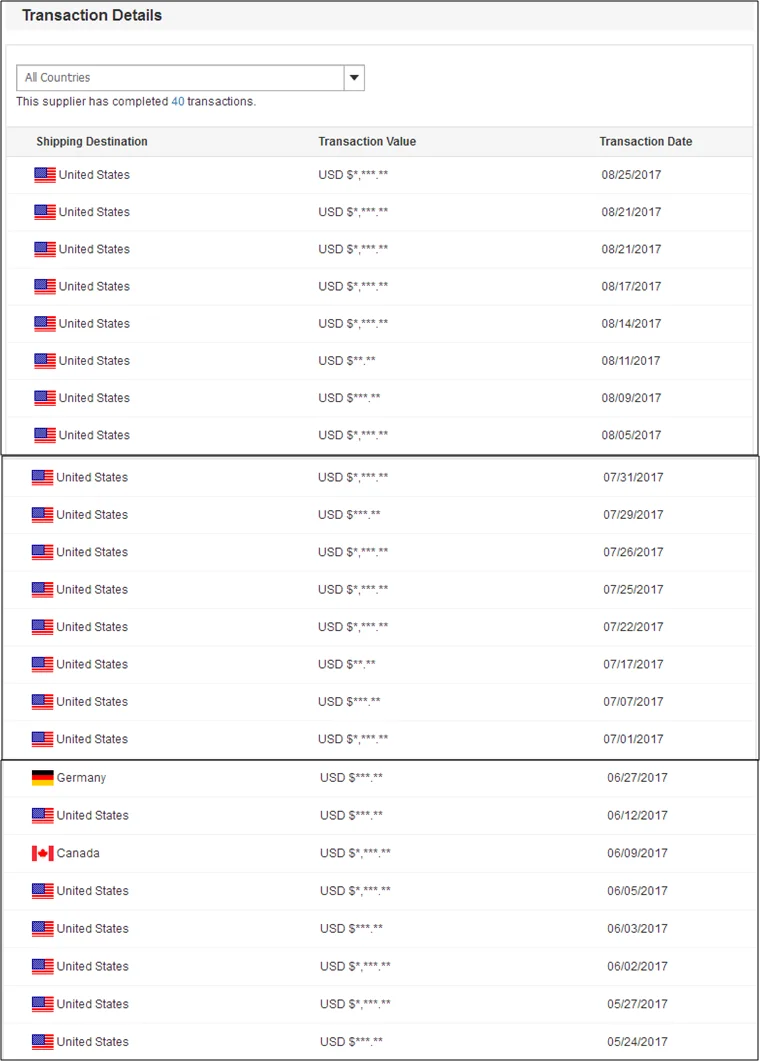Open the All Countries filter dropdown
760x1061 pixels.
coord(180,78)
